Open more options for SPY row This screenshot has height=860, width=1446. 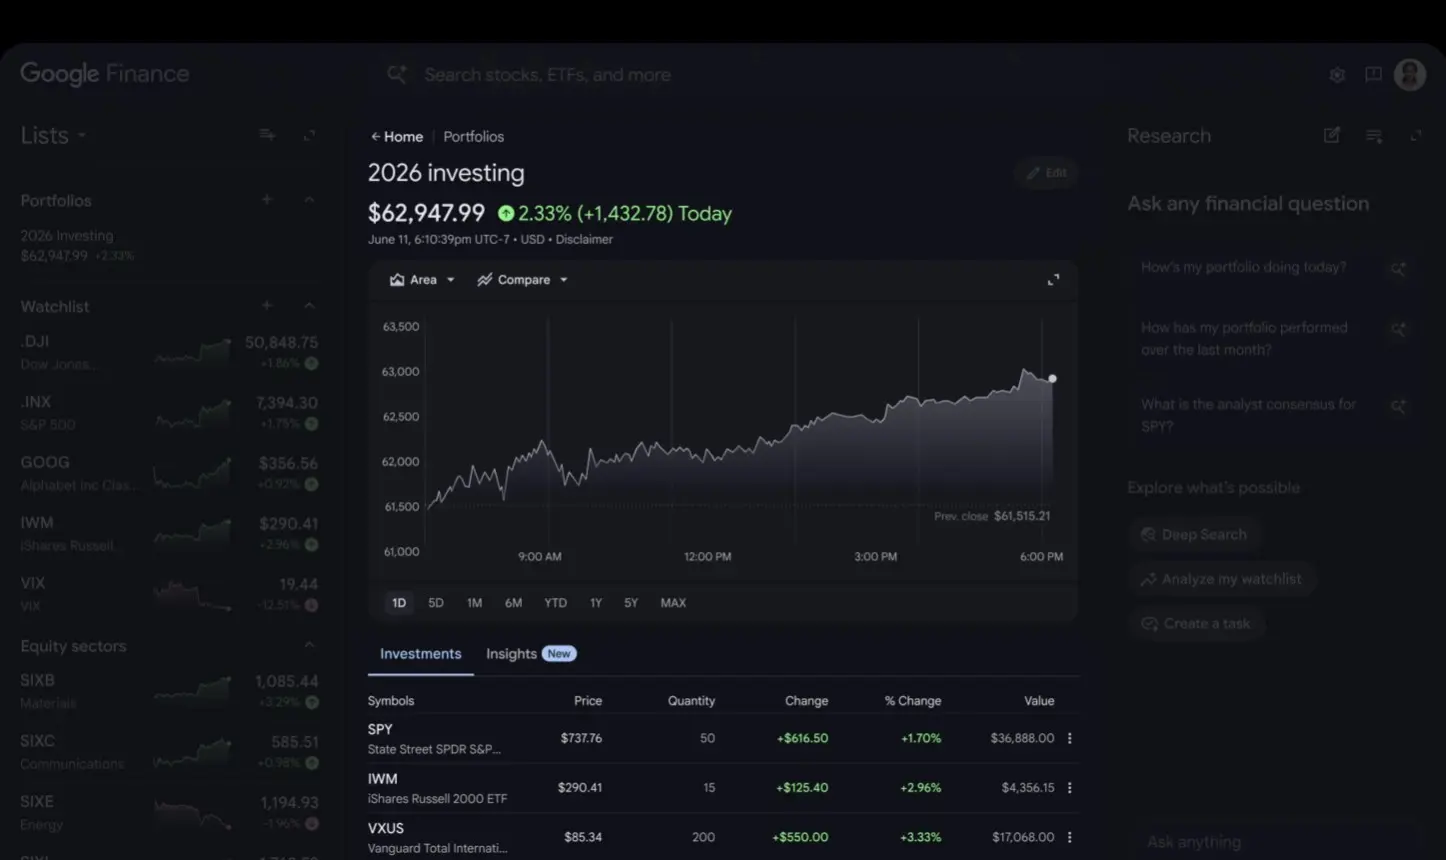coord(1069,738)
